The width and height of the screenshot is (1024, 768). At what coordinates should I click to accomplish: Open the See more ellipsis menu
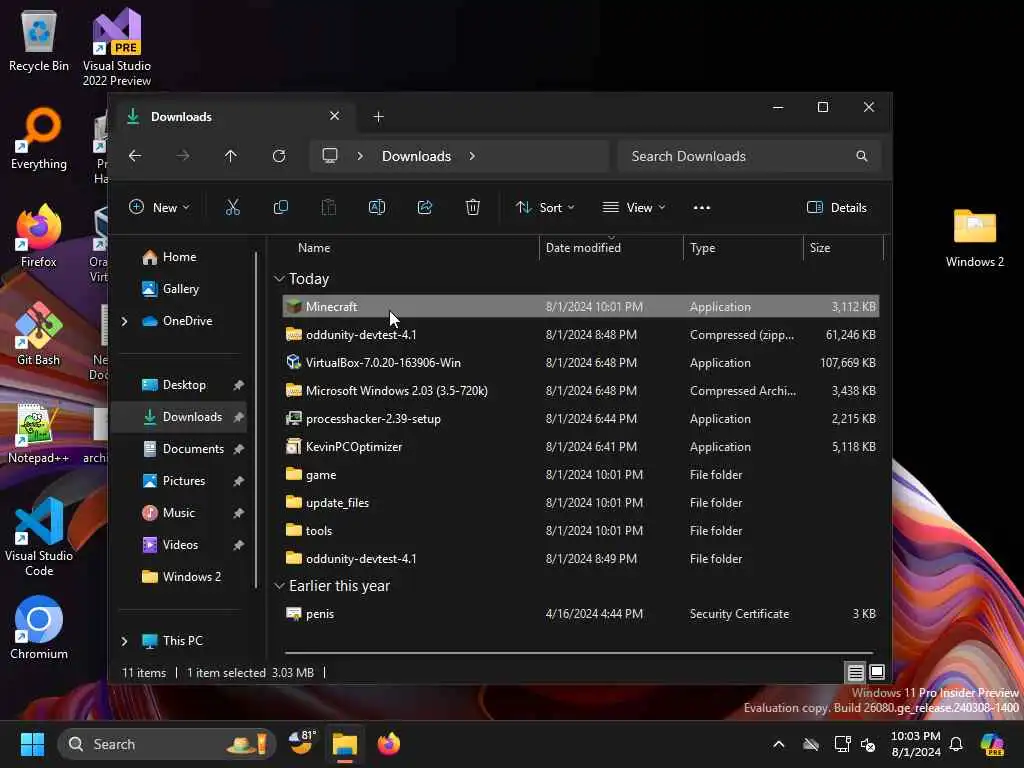pyautogui.click(x=701, y=208)
